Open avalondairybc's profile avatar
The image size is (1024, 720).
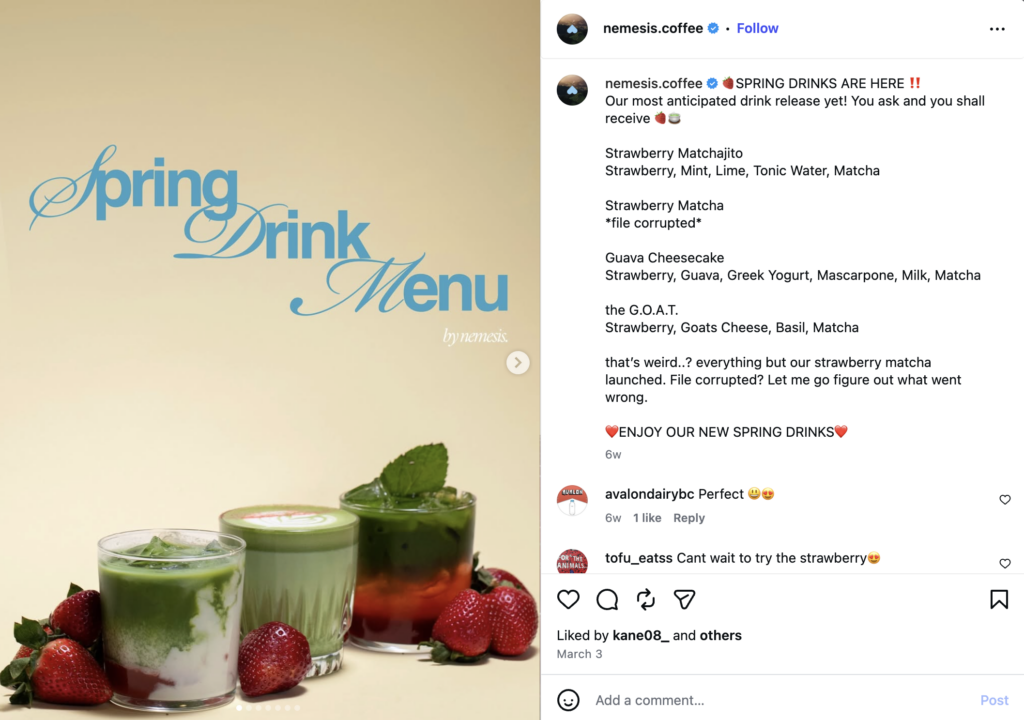(572, 501)
